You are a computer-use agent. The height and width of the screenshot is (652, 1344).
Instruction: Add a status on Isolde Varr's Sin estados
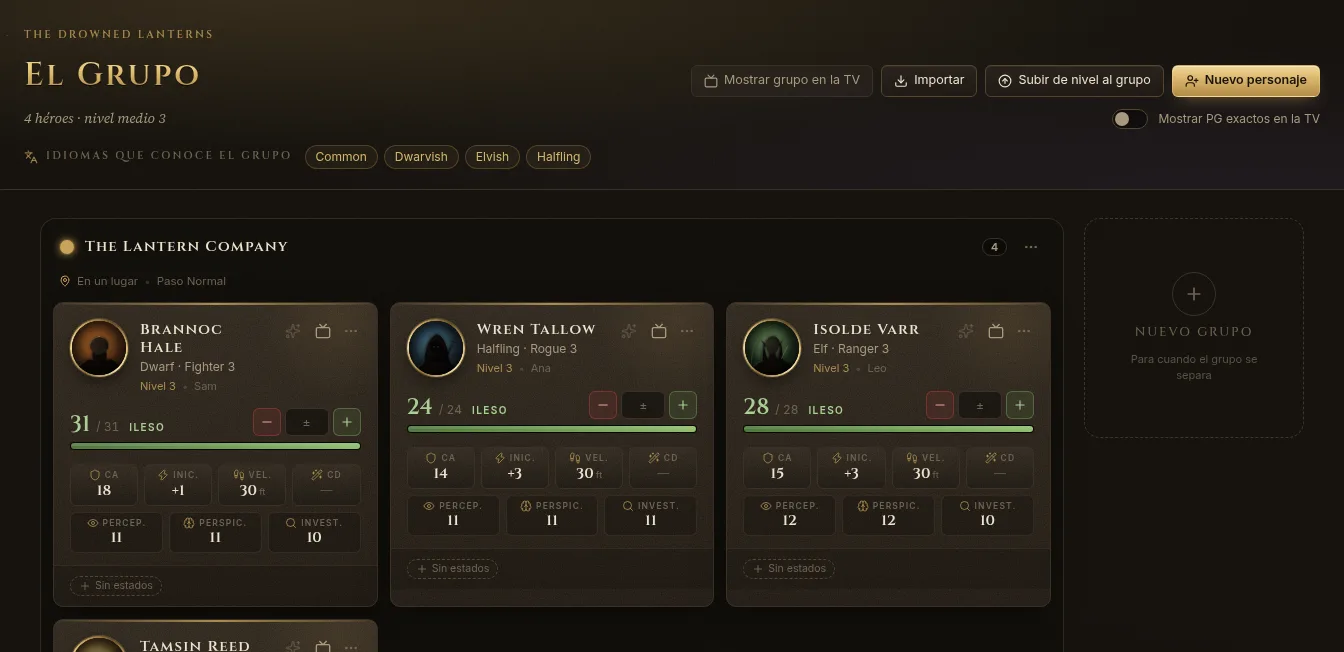click(789, 569)
